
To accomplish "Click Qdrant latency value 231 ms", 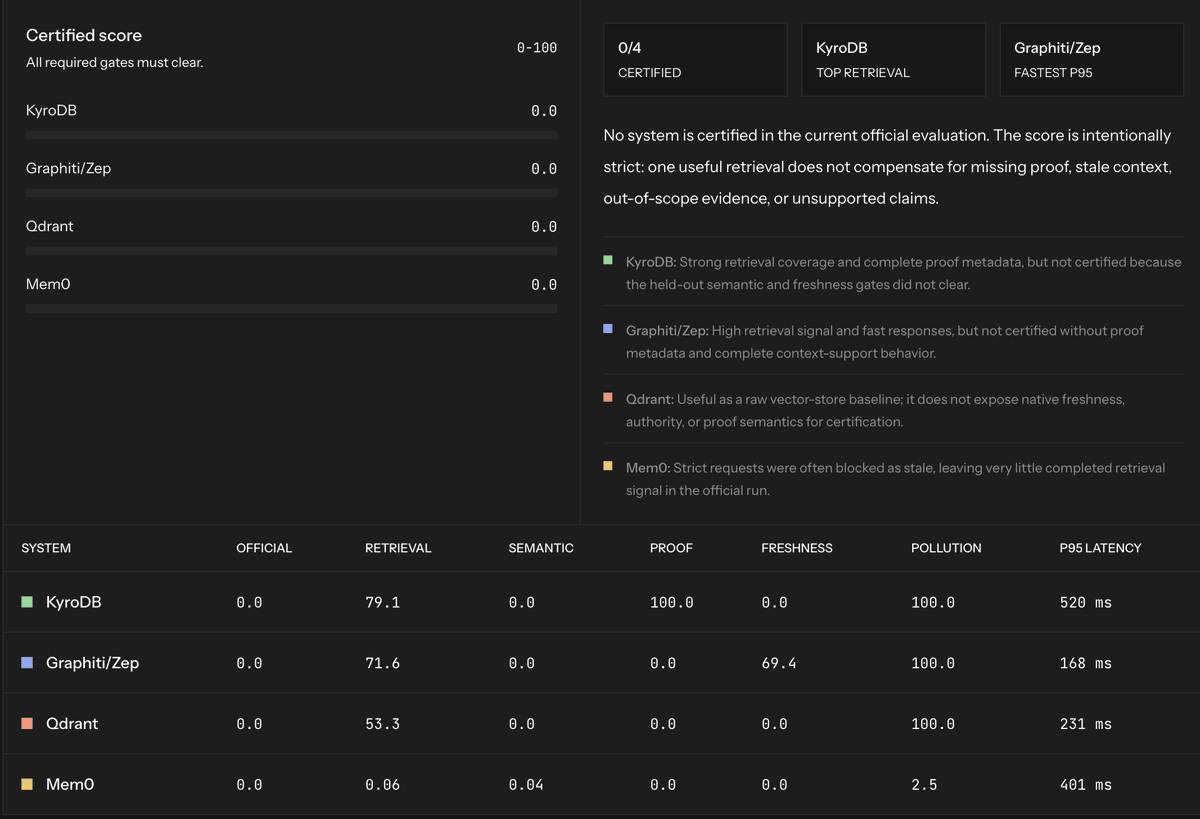I will 1086,724.
